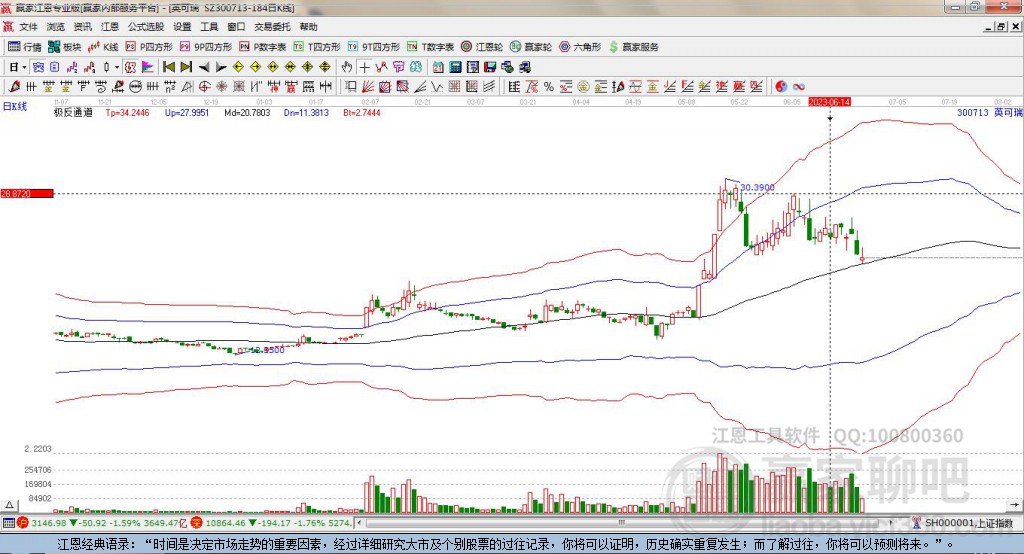This screenshot has width=1024, height=554.
Task: Click the 极反通道 indicator label
Action: pyautogui.click(x=73, y=112)
